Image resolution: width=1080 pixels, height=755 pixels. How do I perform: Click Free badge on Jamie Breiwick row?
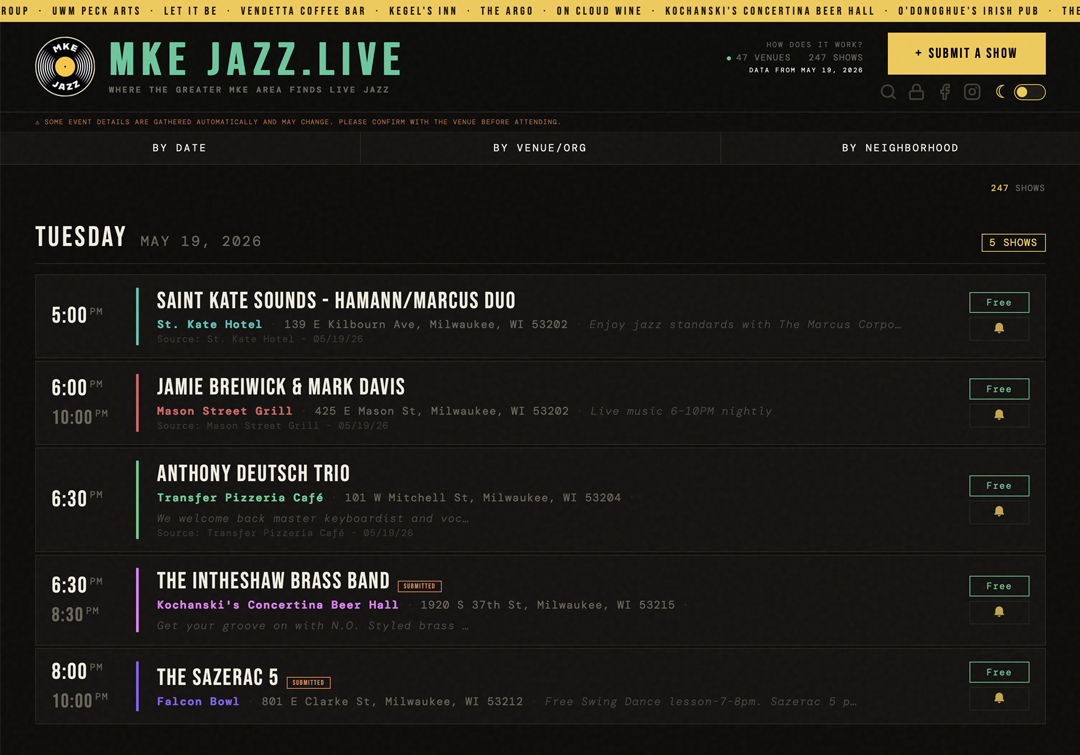999,389
